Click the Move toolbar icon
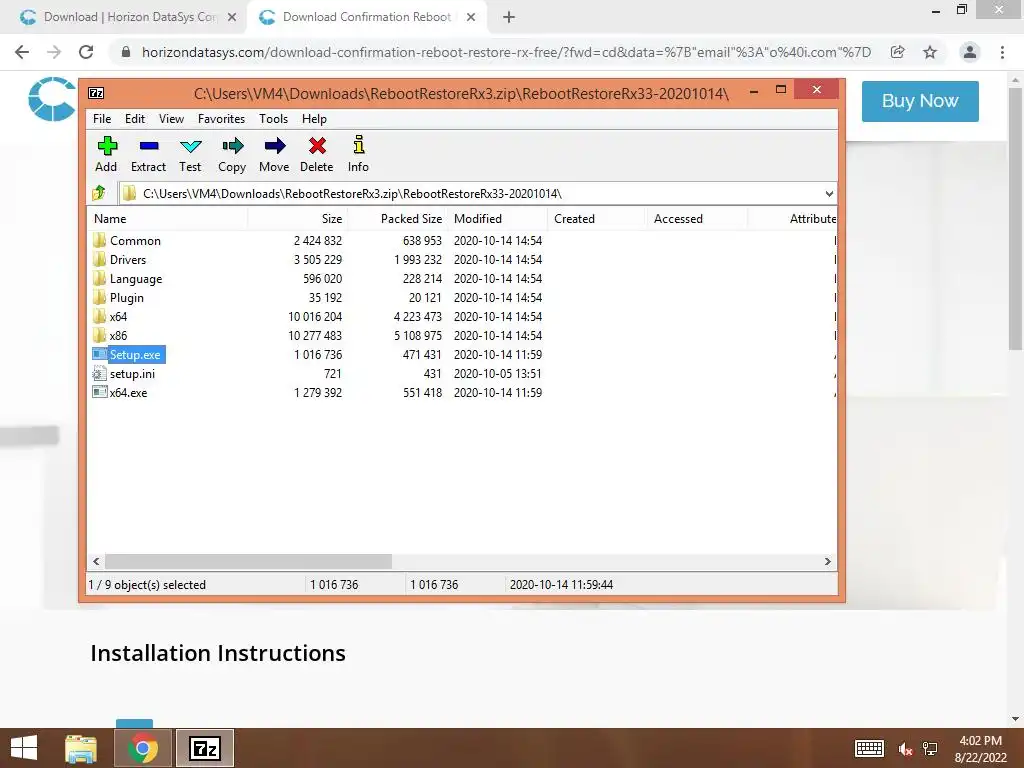Viewport: 1024px width, 768px height. point(274,146)
